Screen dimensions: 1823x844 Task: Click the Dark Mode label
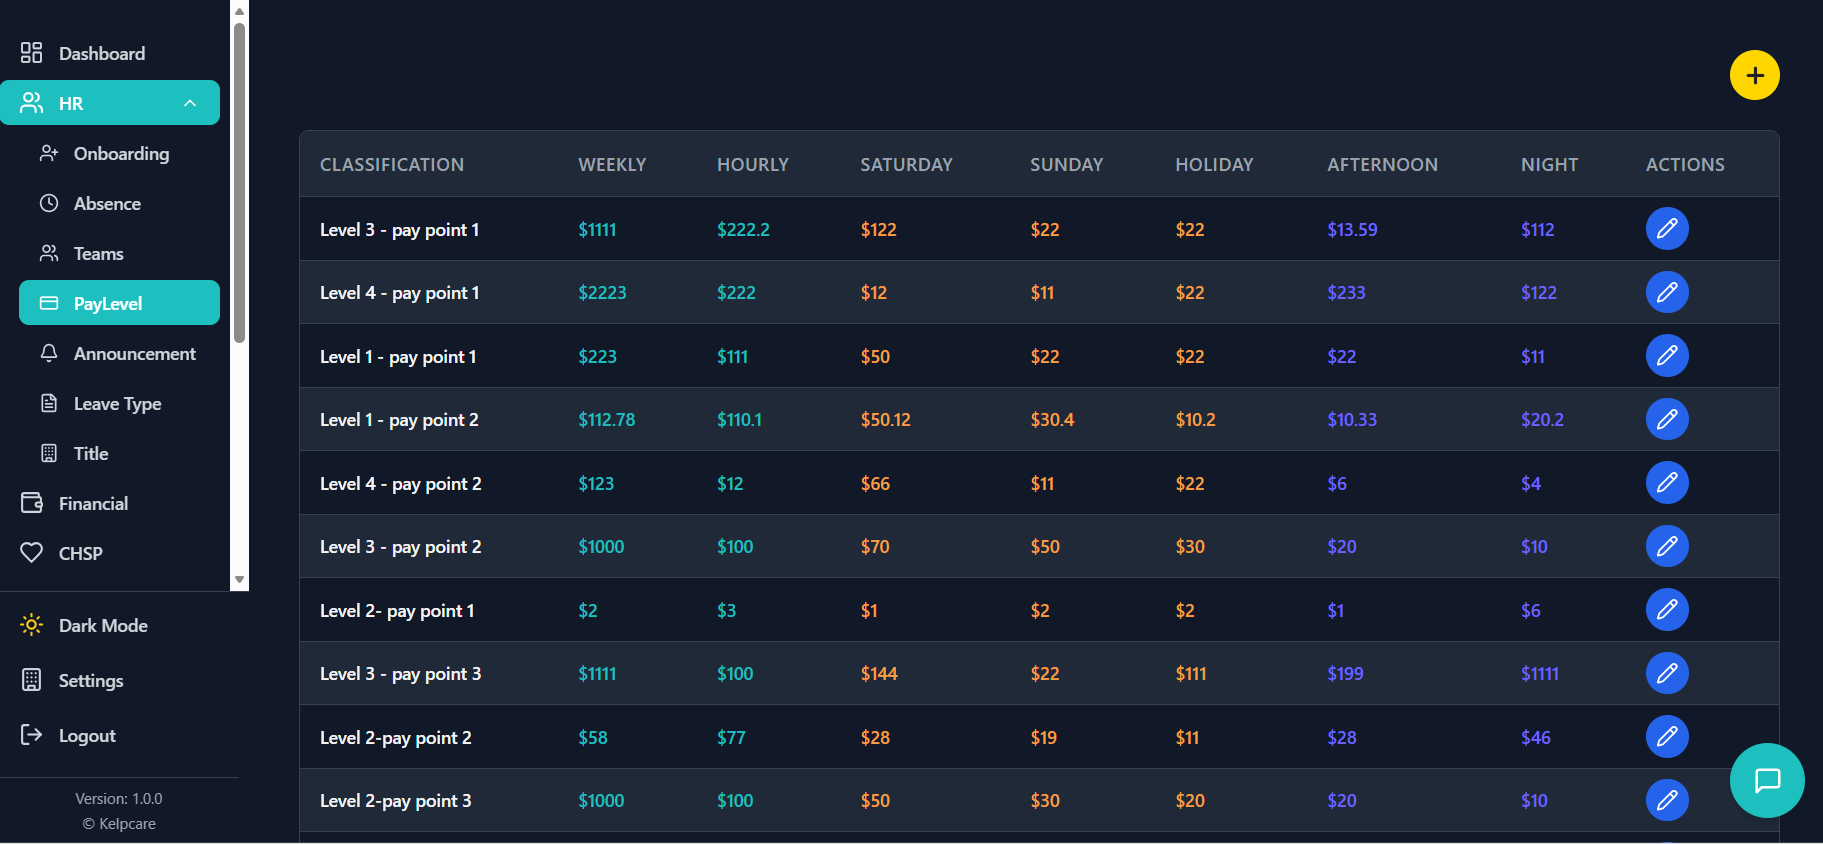click(x=103, y=625)
